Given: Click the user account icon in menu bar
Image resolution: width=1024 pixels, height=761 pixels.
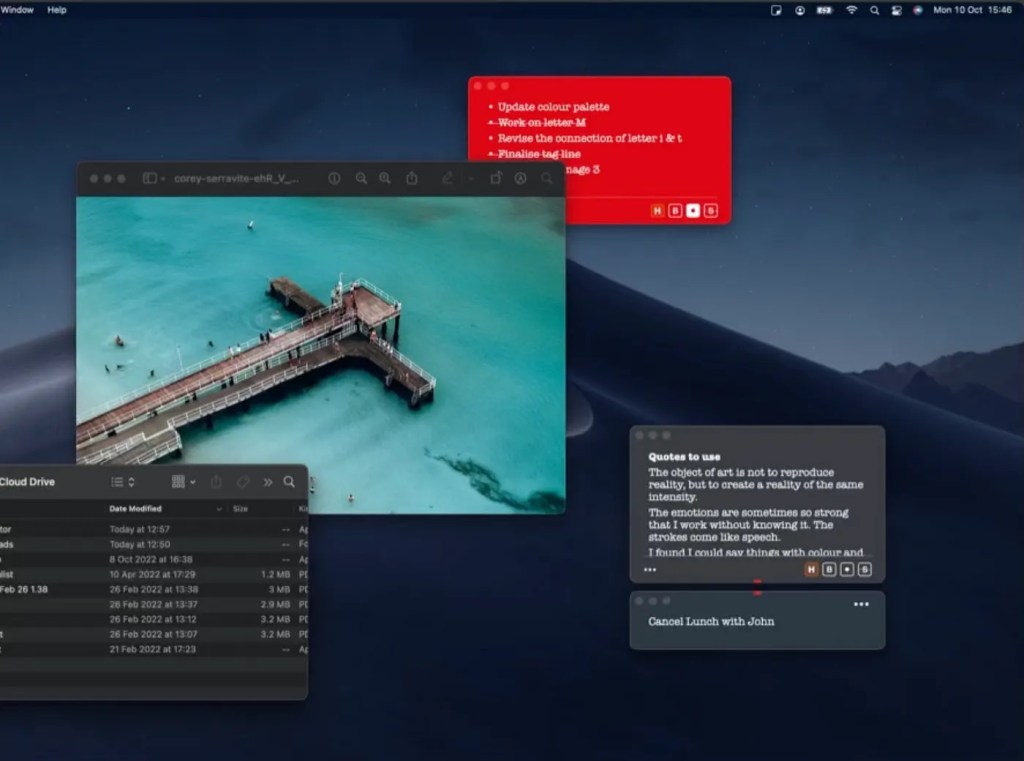Looking at the screenshot, I should [x=799, y=10].
